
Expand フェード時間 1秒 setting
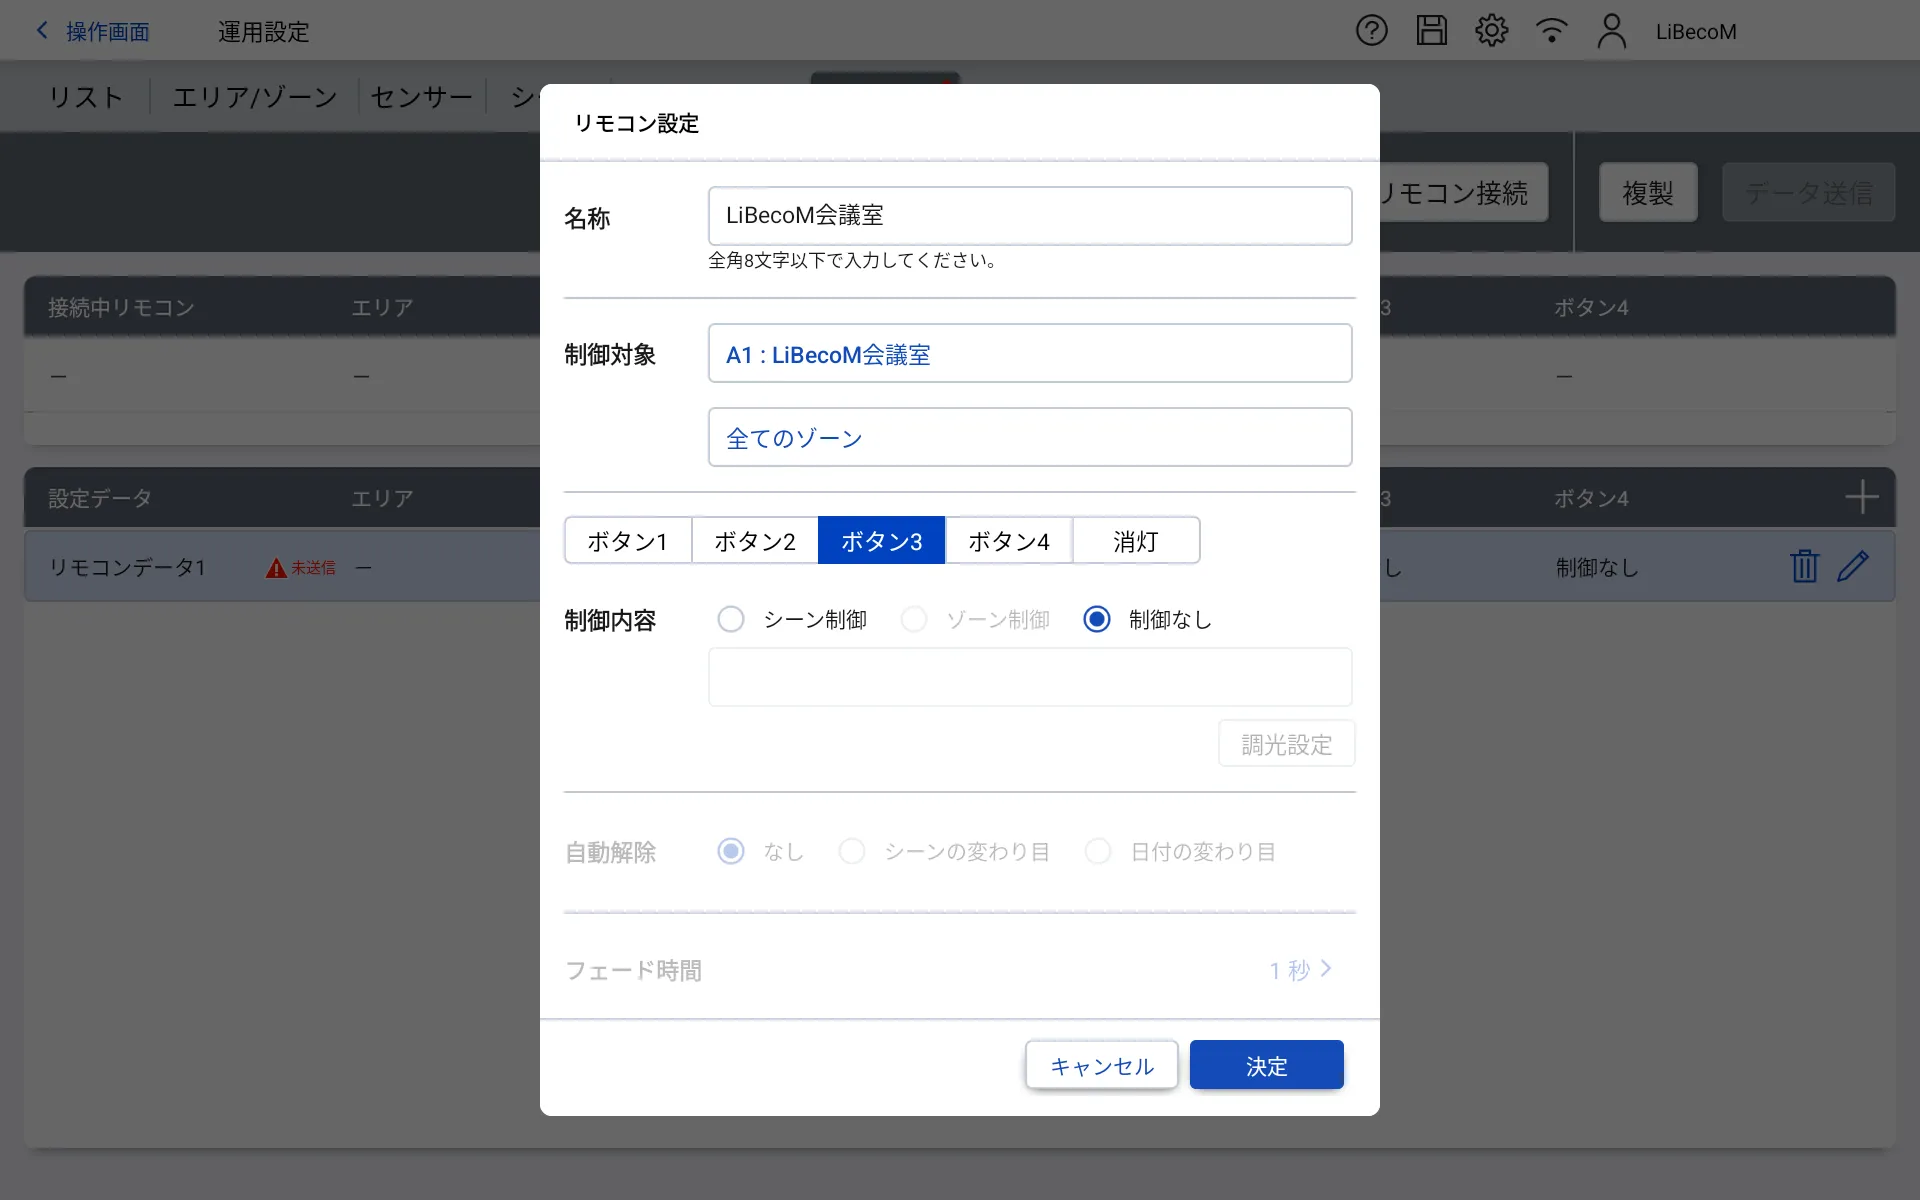tap(1300, 970)
